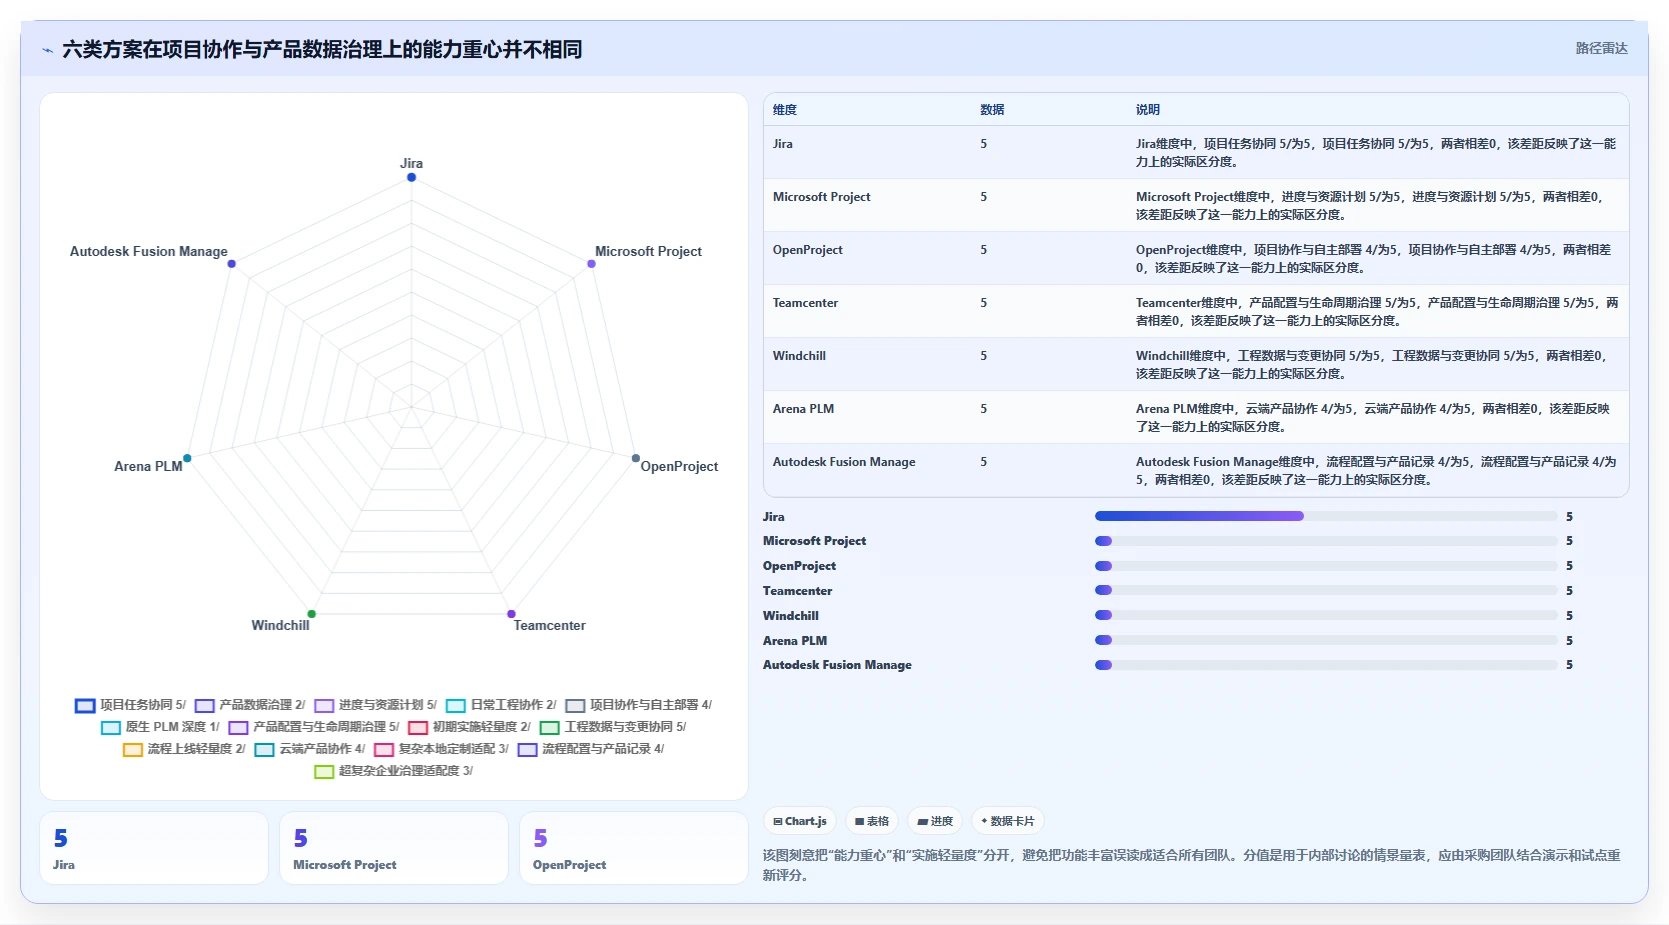Screen dimensions: 1669x925
Task: Click the indigo 流程配置与产品记录 4/ legend swatch
Action: 527,749
